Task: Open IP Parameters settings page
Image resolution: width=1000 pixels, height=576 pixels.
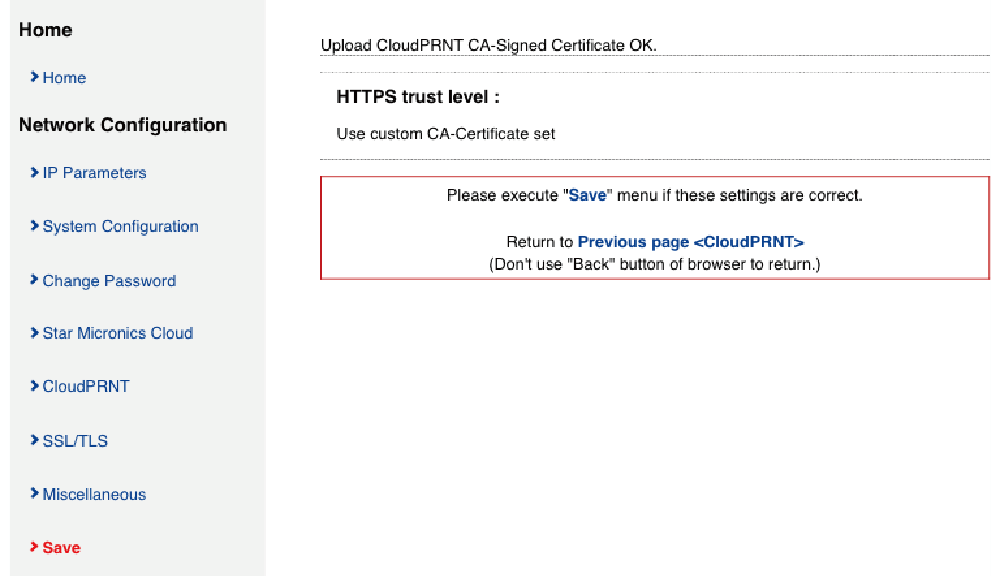Action: [94, 173]
